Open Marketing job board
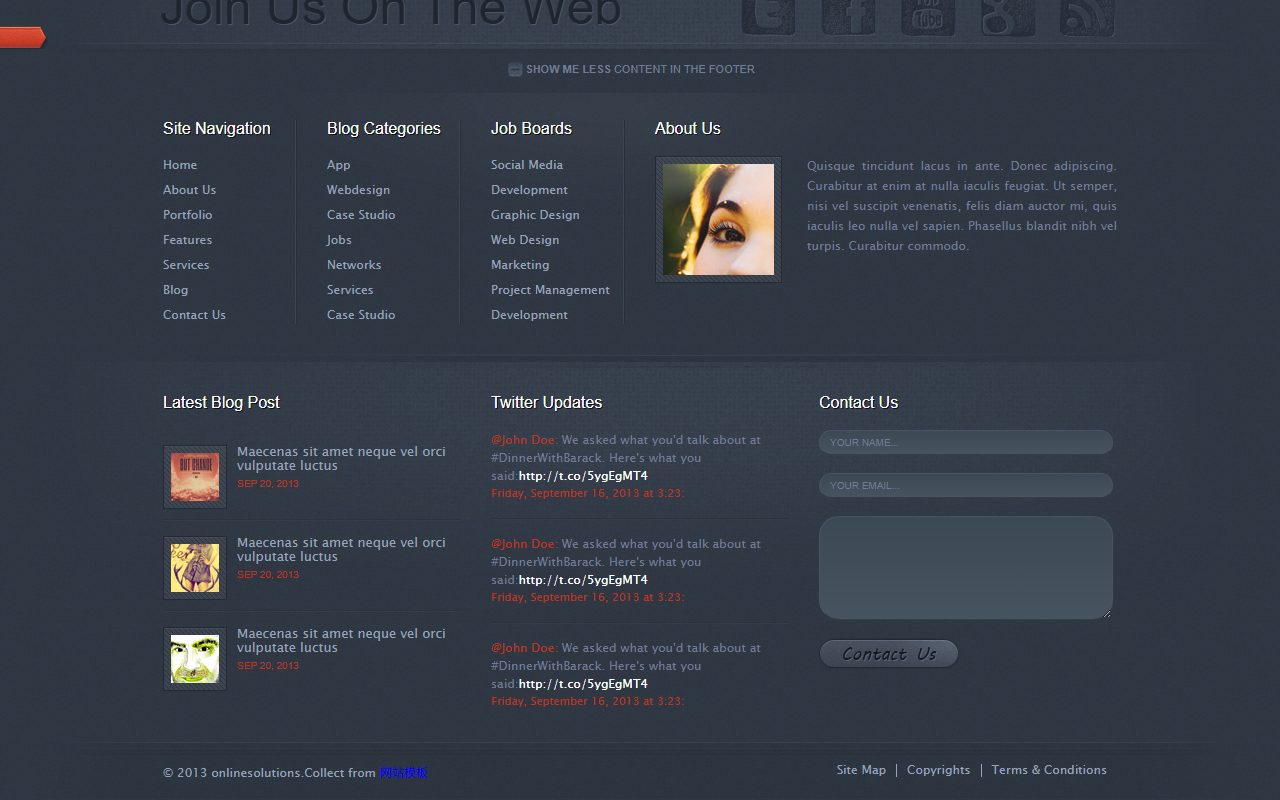The image size is (1280, 800). (520, 265)
